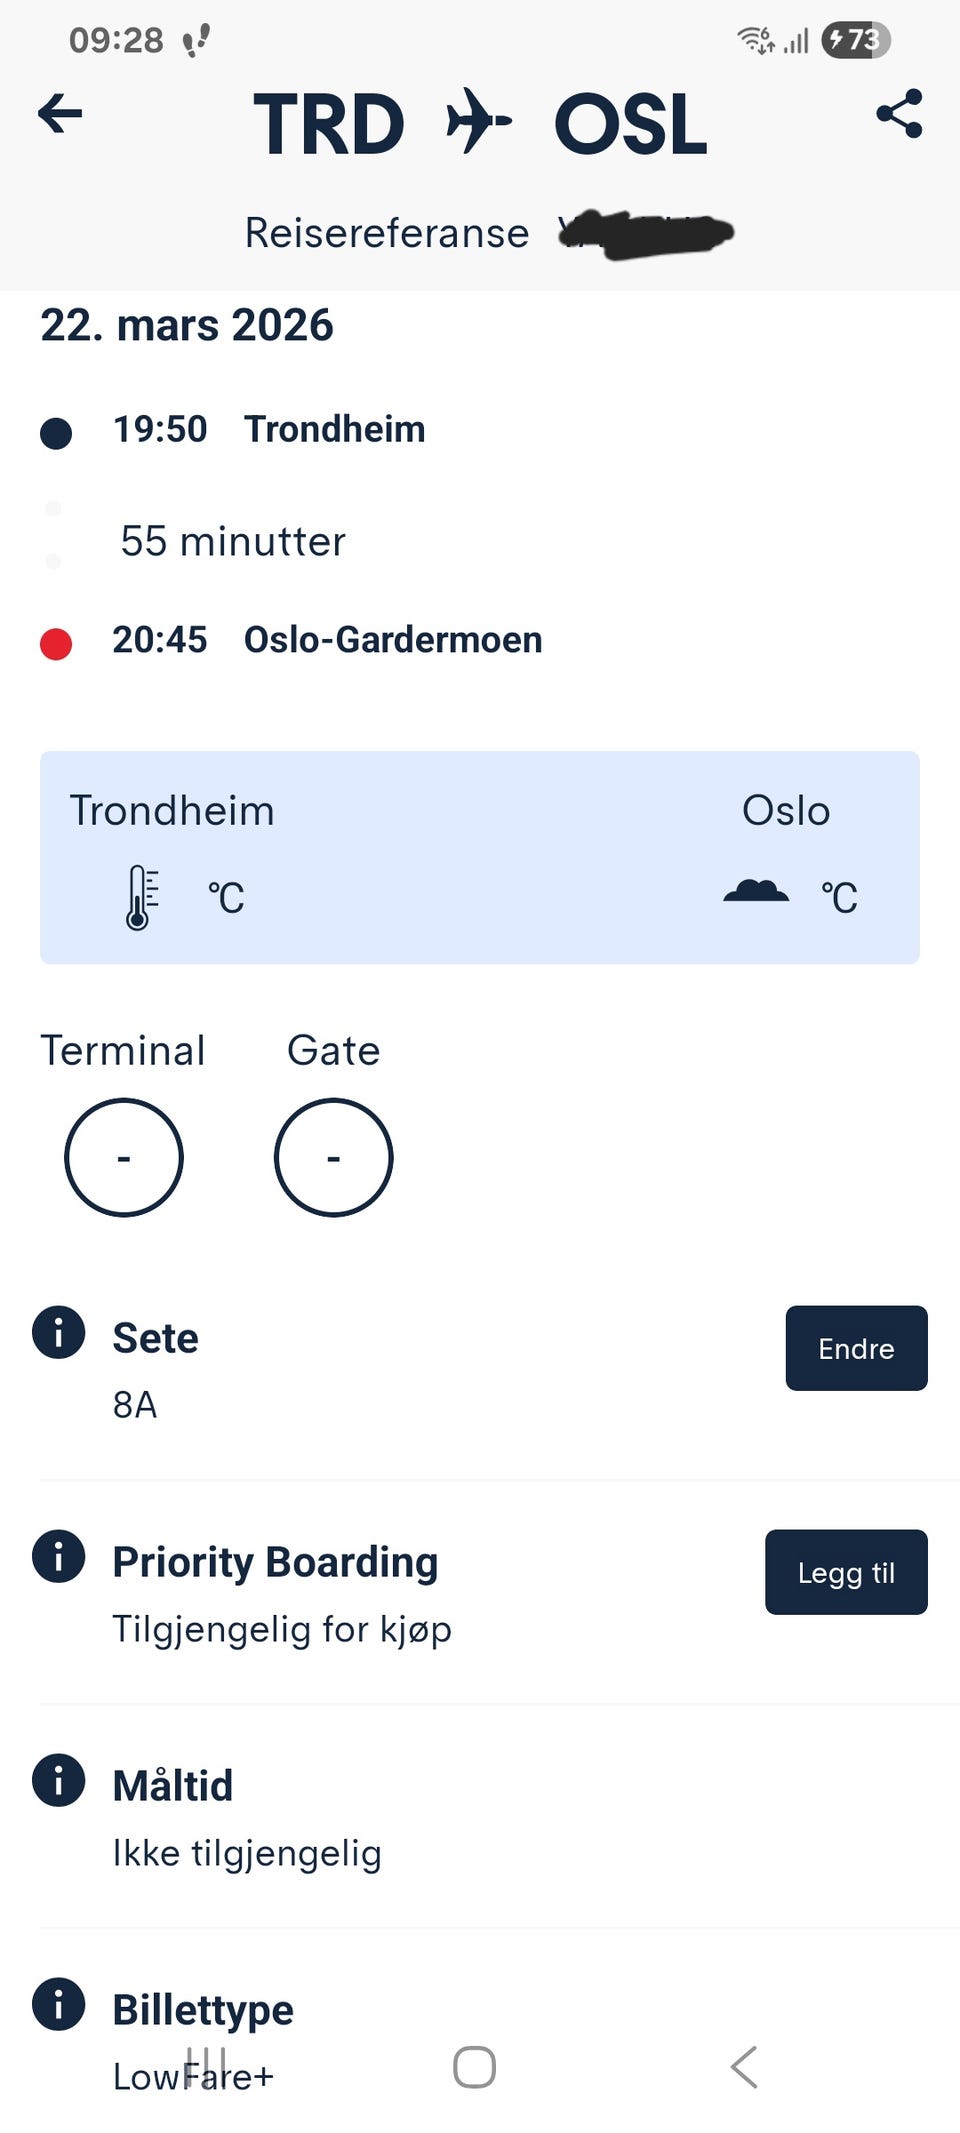This screenshot has height=2133, width=960.
Task: Expand the Terminal circle placeholder
Action: (123, 1157)
